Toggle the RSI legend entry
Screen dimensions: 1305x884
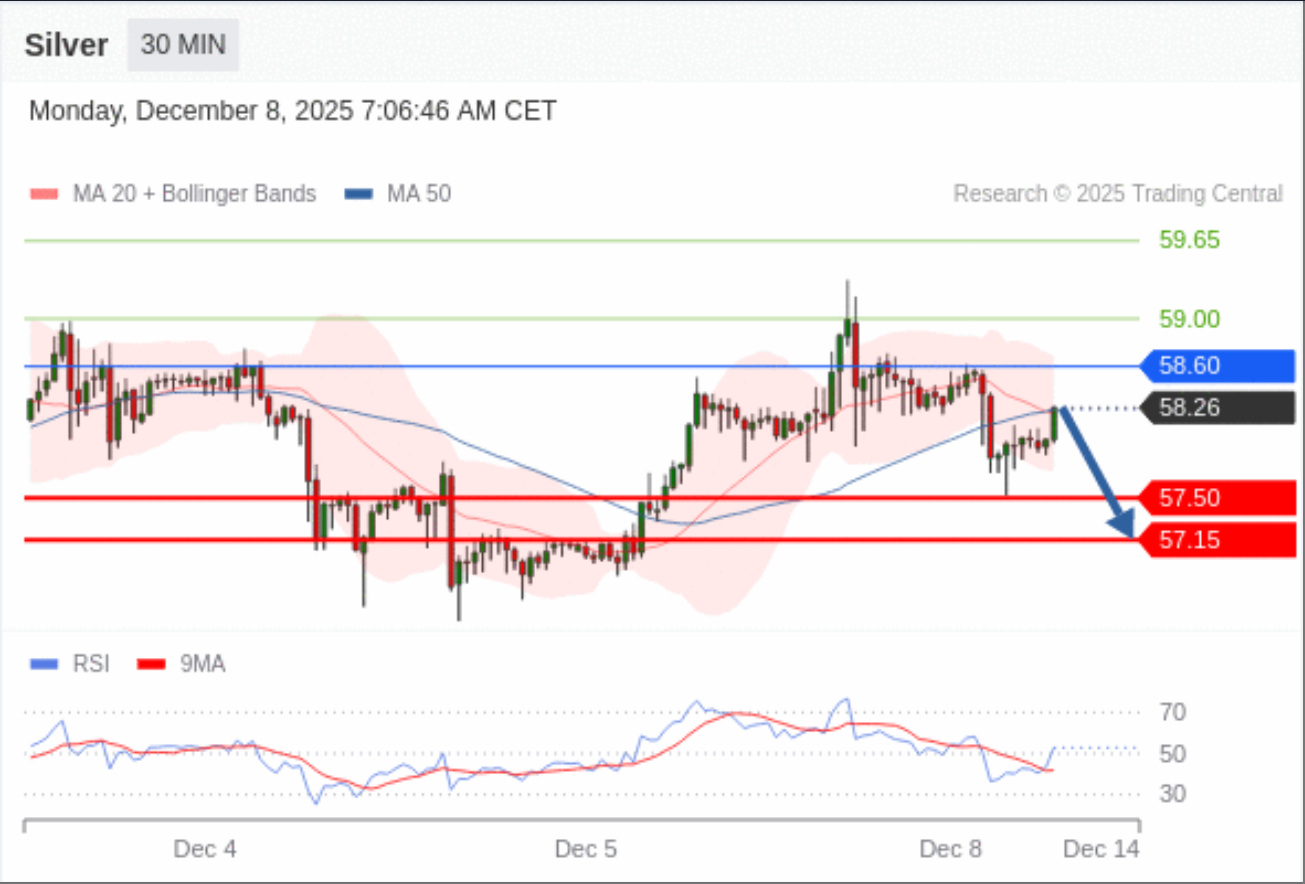pos(71,663)
